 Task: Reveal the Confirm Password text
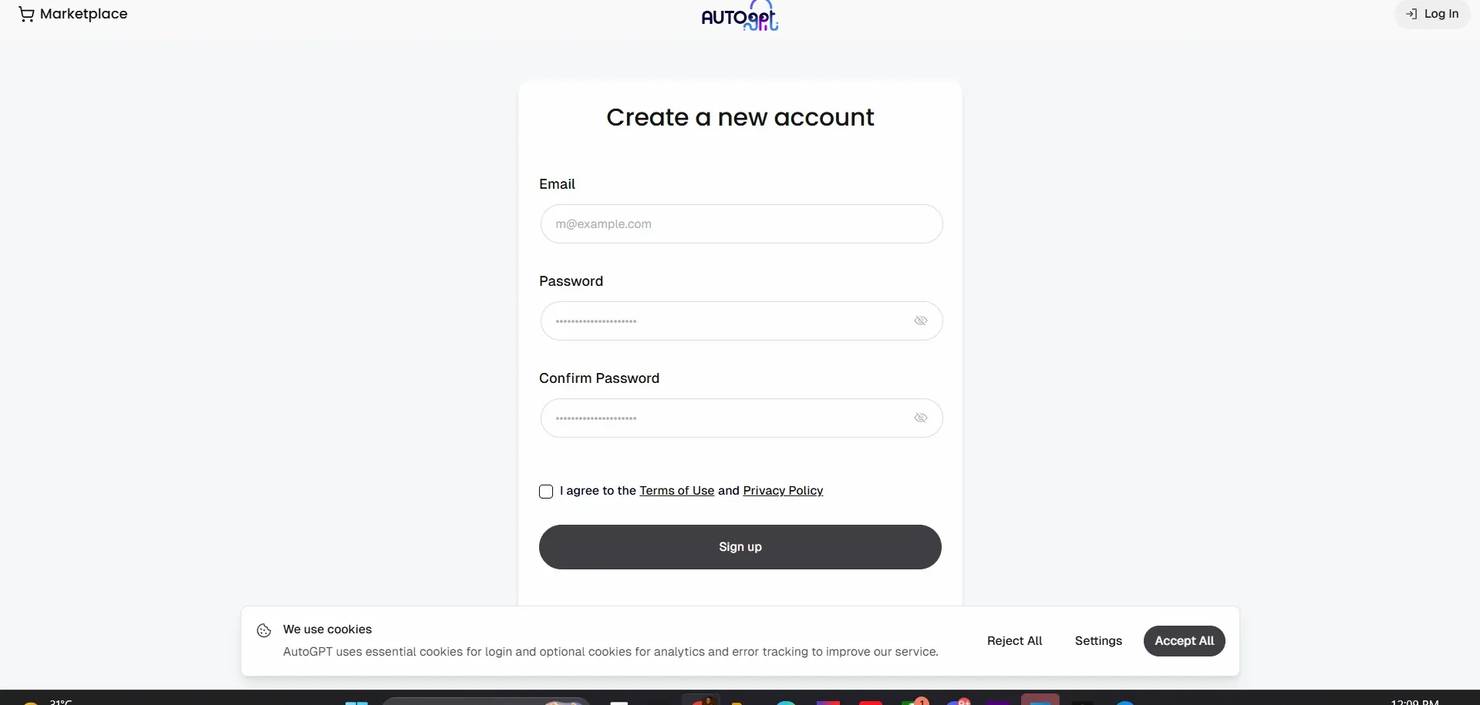coord(920,418)
